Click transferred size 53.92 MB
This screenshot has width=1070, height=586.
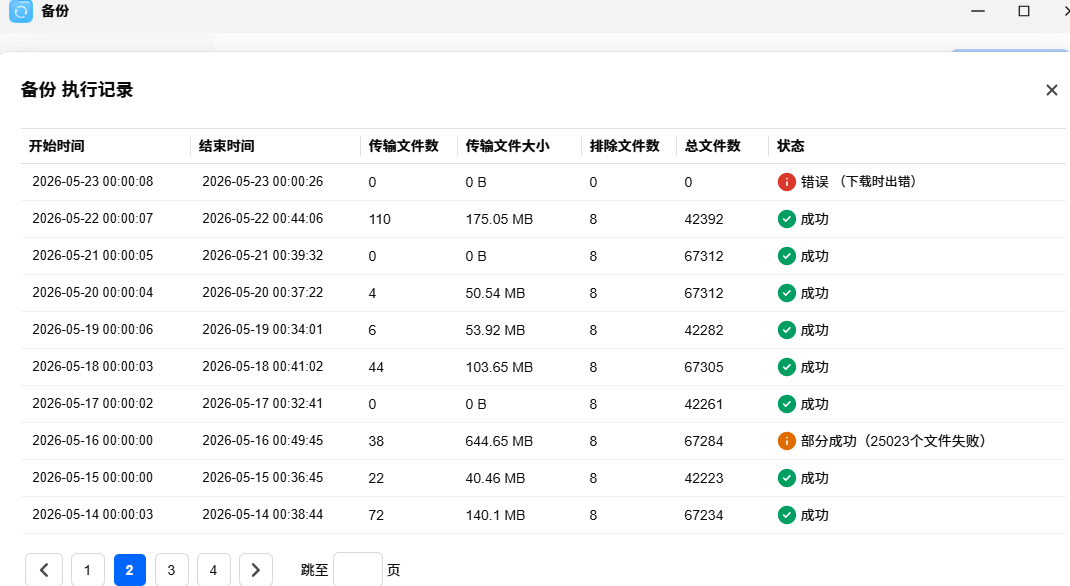[x=495, y=330]
